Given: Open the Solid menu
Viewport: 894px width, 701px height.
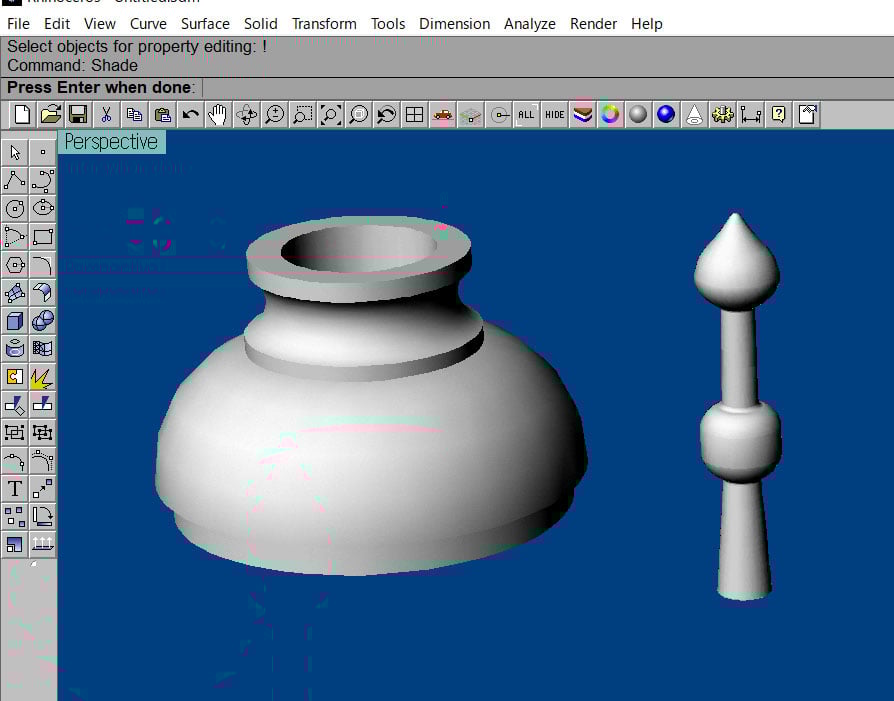Looking at the screenshot, I should [260, 23].
